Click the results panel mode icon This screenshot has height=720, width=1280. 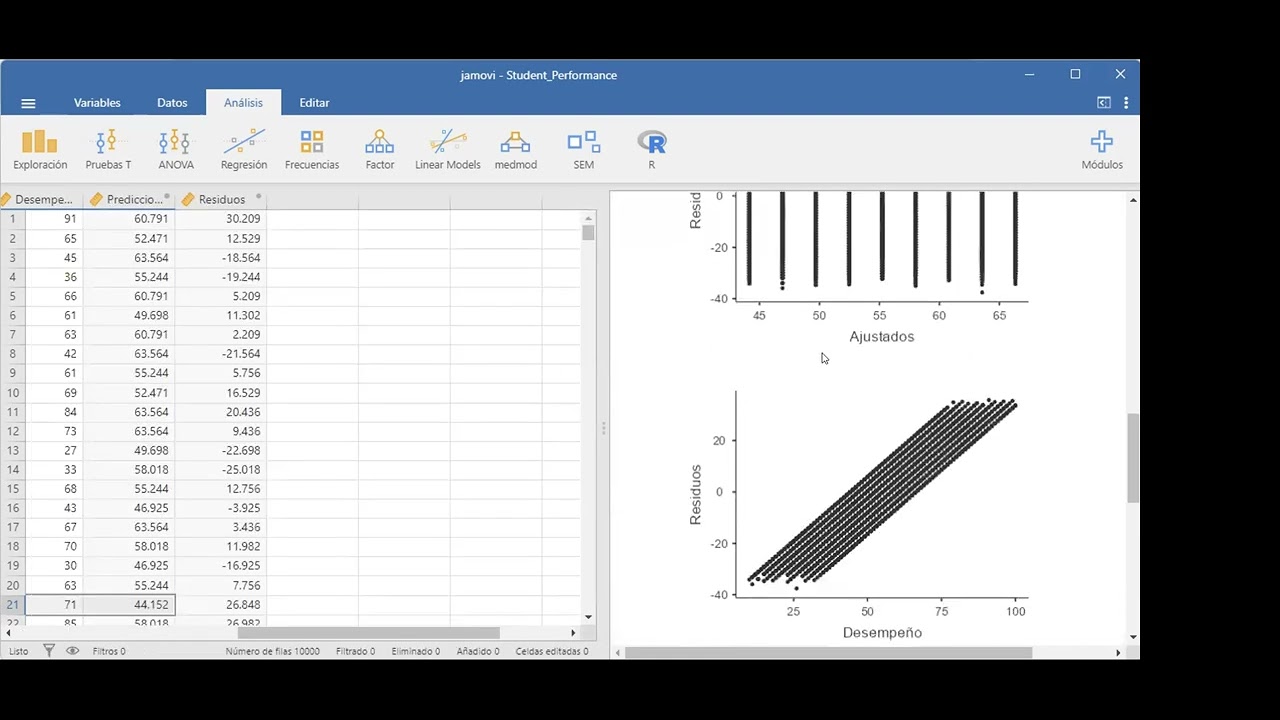point(1104,103)
